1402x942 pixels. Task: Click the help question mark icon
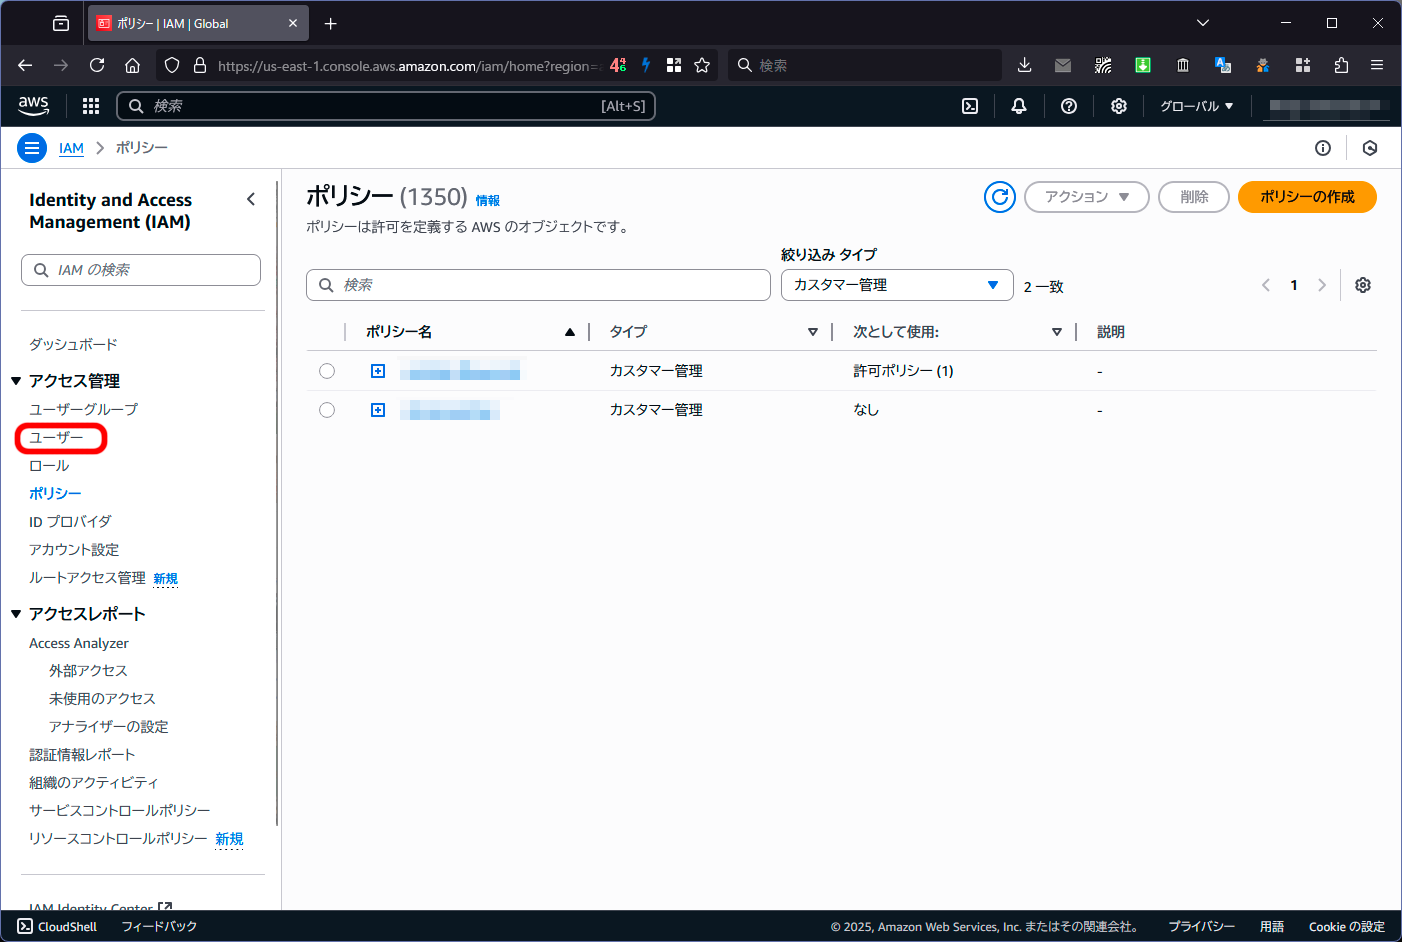[x=1068, y=106]
